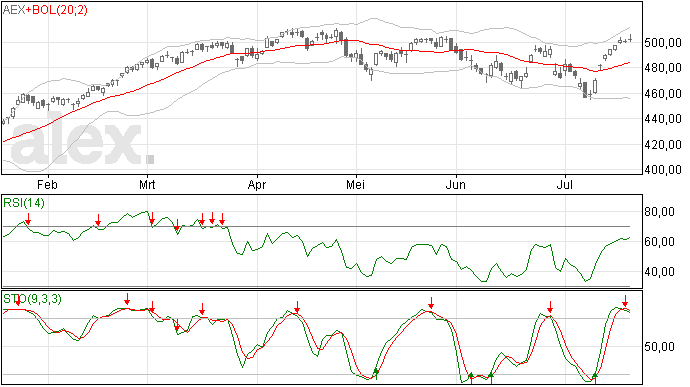Click the RSI(14) indicator label
The image size is (690, 387).
(x=24, y=203)
